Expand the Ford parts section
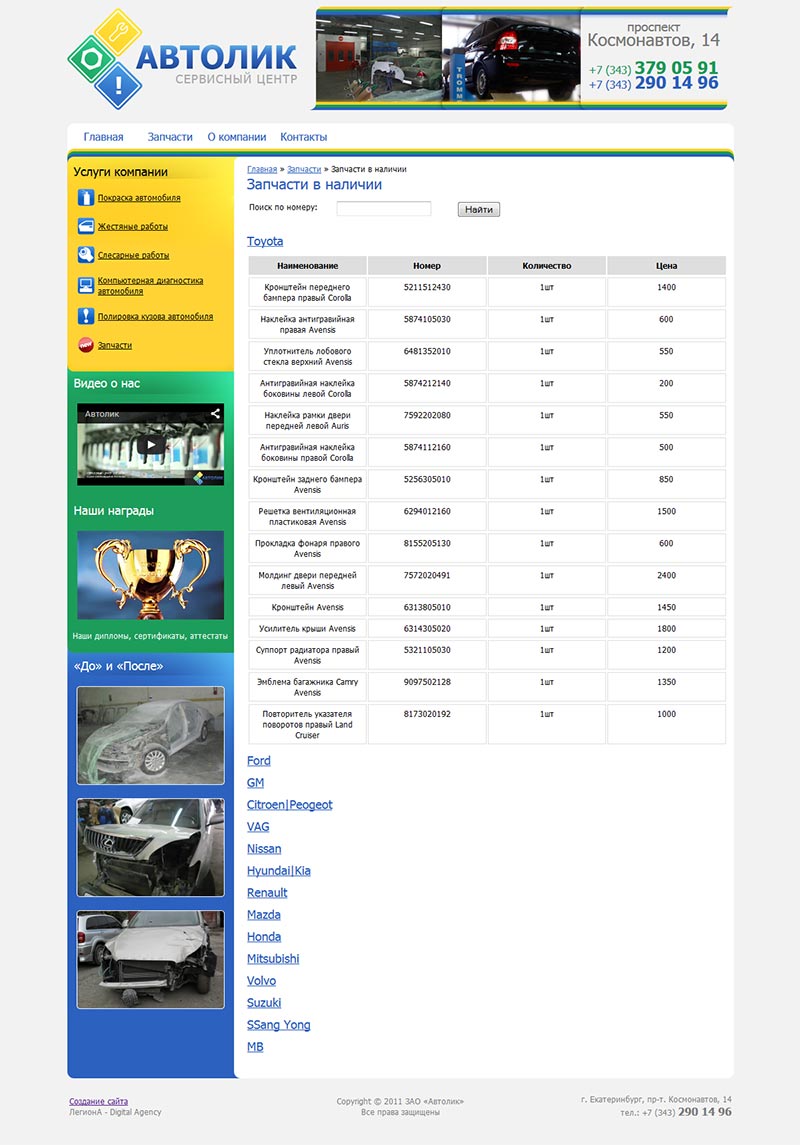This screenshot has height=1145, width=800. [x=258, y=761]
